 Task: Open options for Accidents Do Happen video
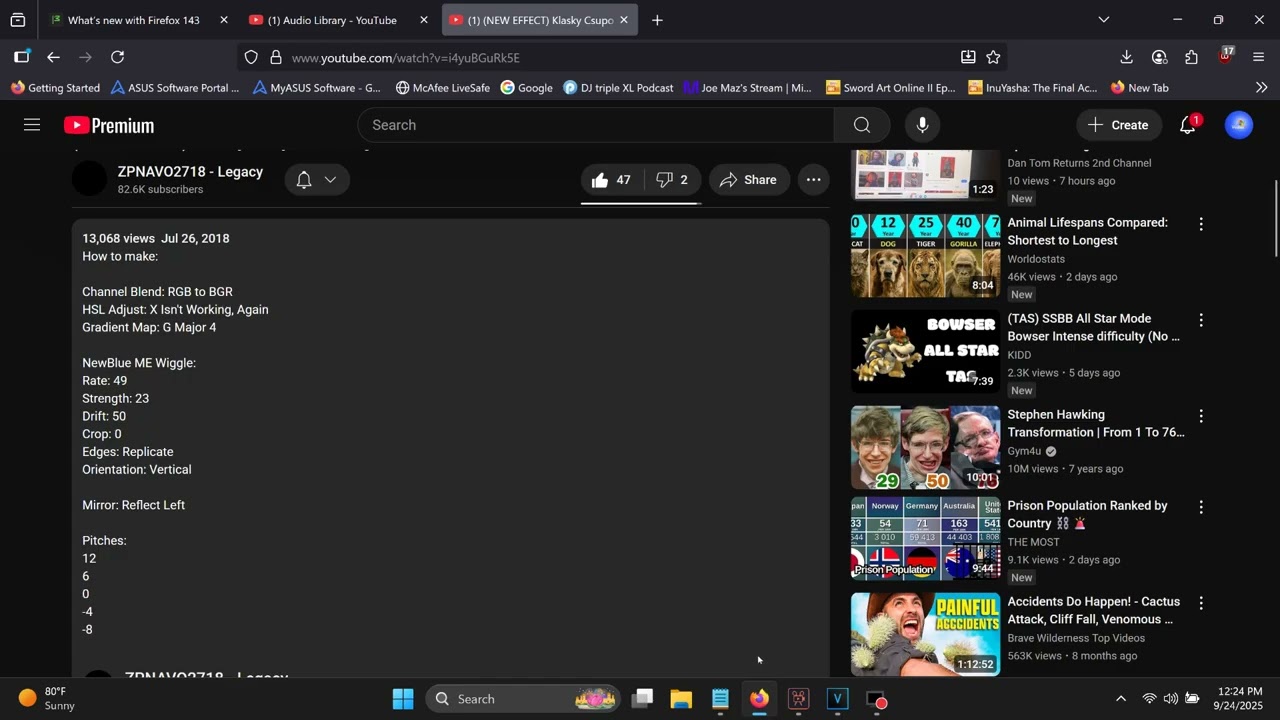tap(1201, 603)
